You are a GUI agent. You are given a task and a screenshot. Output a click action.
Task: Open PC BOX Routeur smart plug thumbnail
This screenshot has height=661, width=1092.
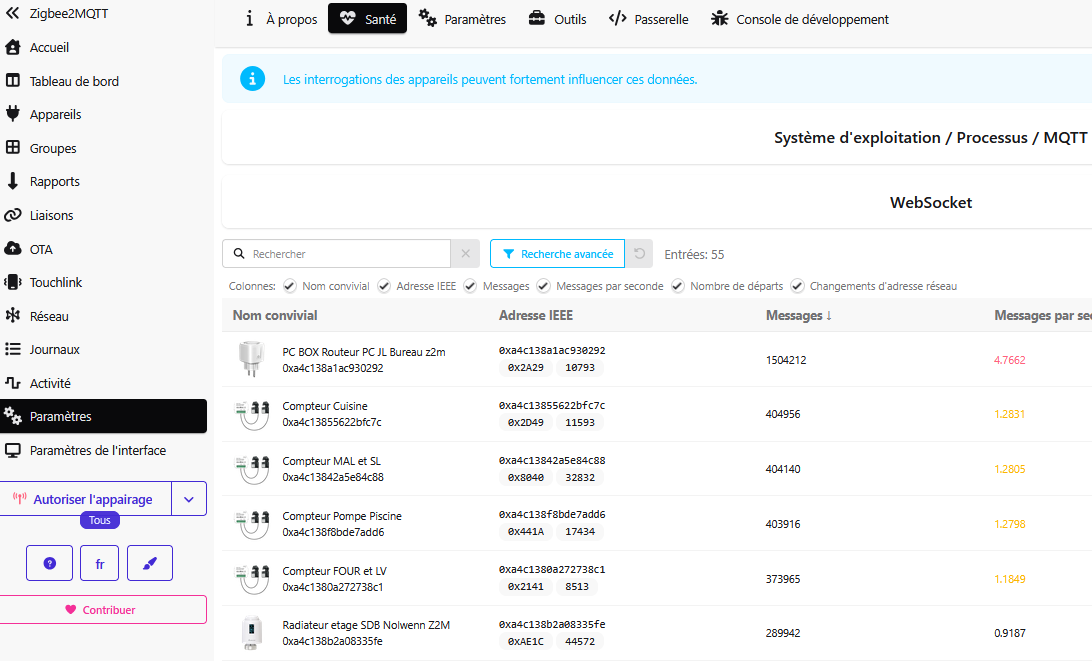click(x=251, y=359)
